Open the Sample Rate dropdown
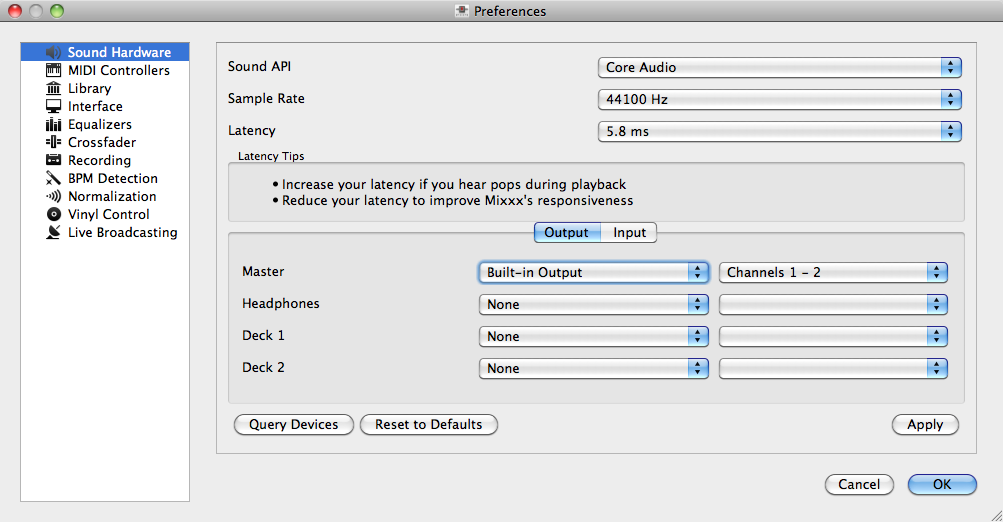1003x522 pixels. 780,100
